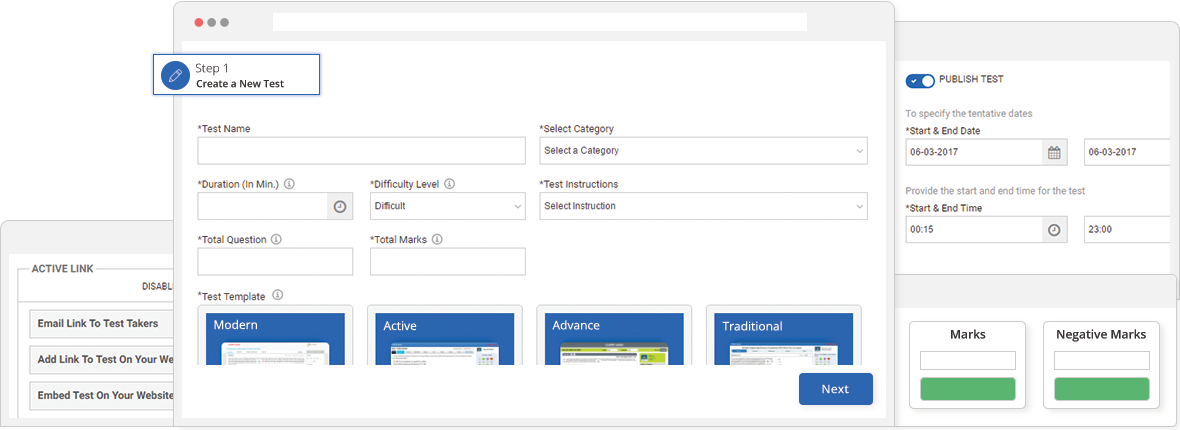1180x430 pixels.
Task: Click the Duration input field
Action: pyautogui.click(x=263, y=206)
